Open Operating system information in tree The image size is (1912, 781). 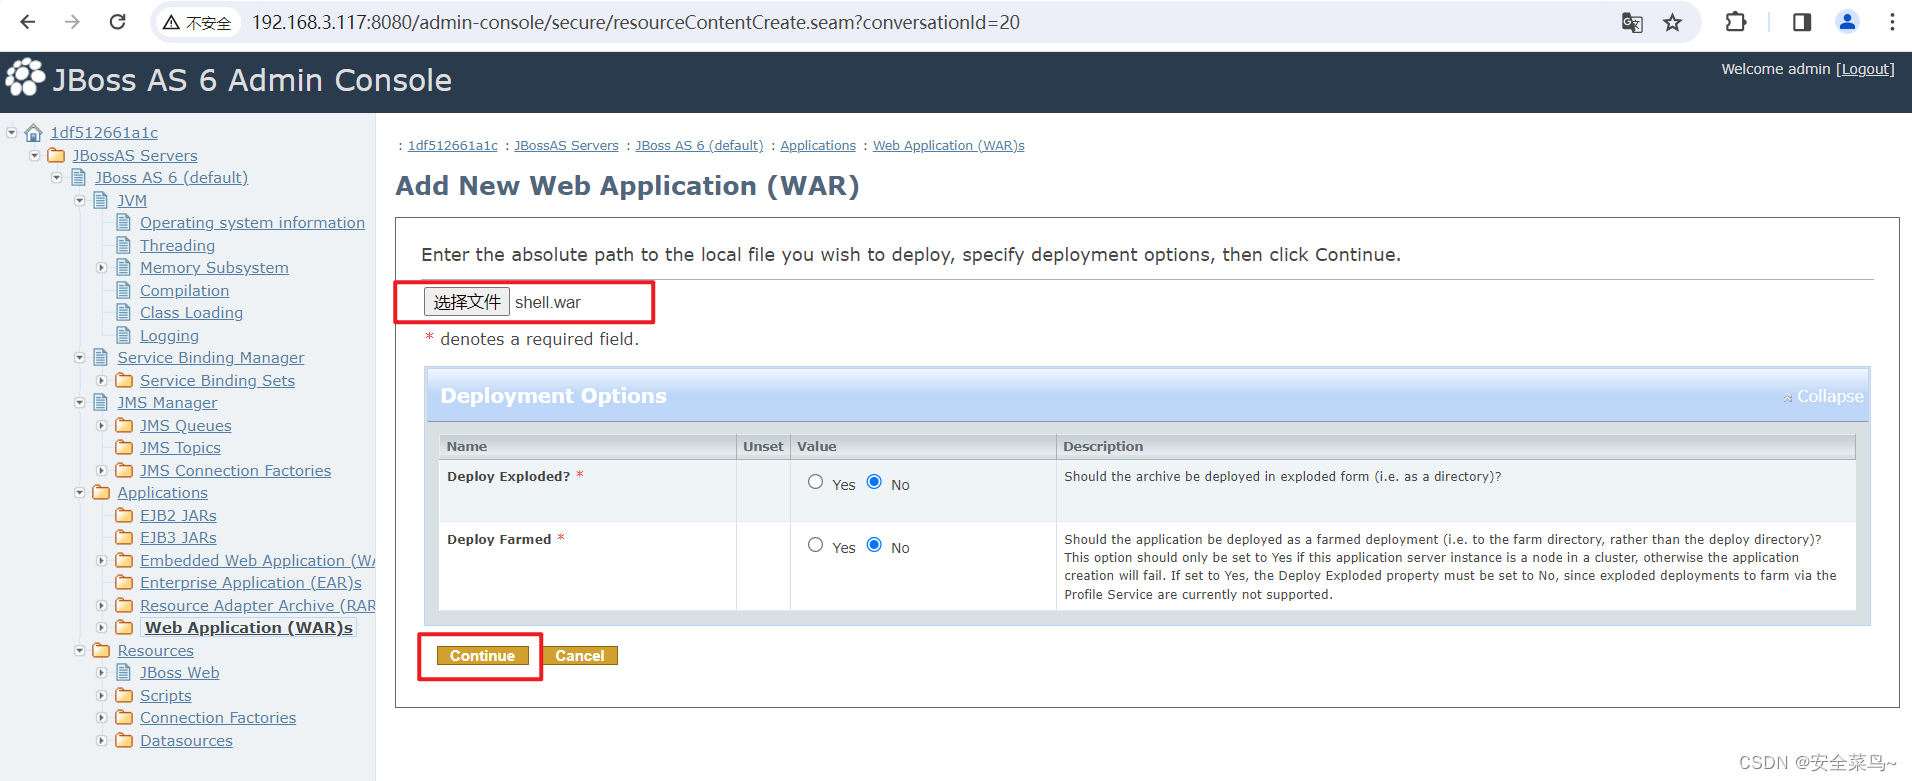(252, 222)
